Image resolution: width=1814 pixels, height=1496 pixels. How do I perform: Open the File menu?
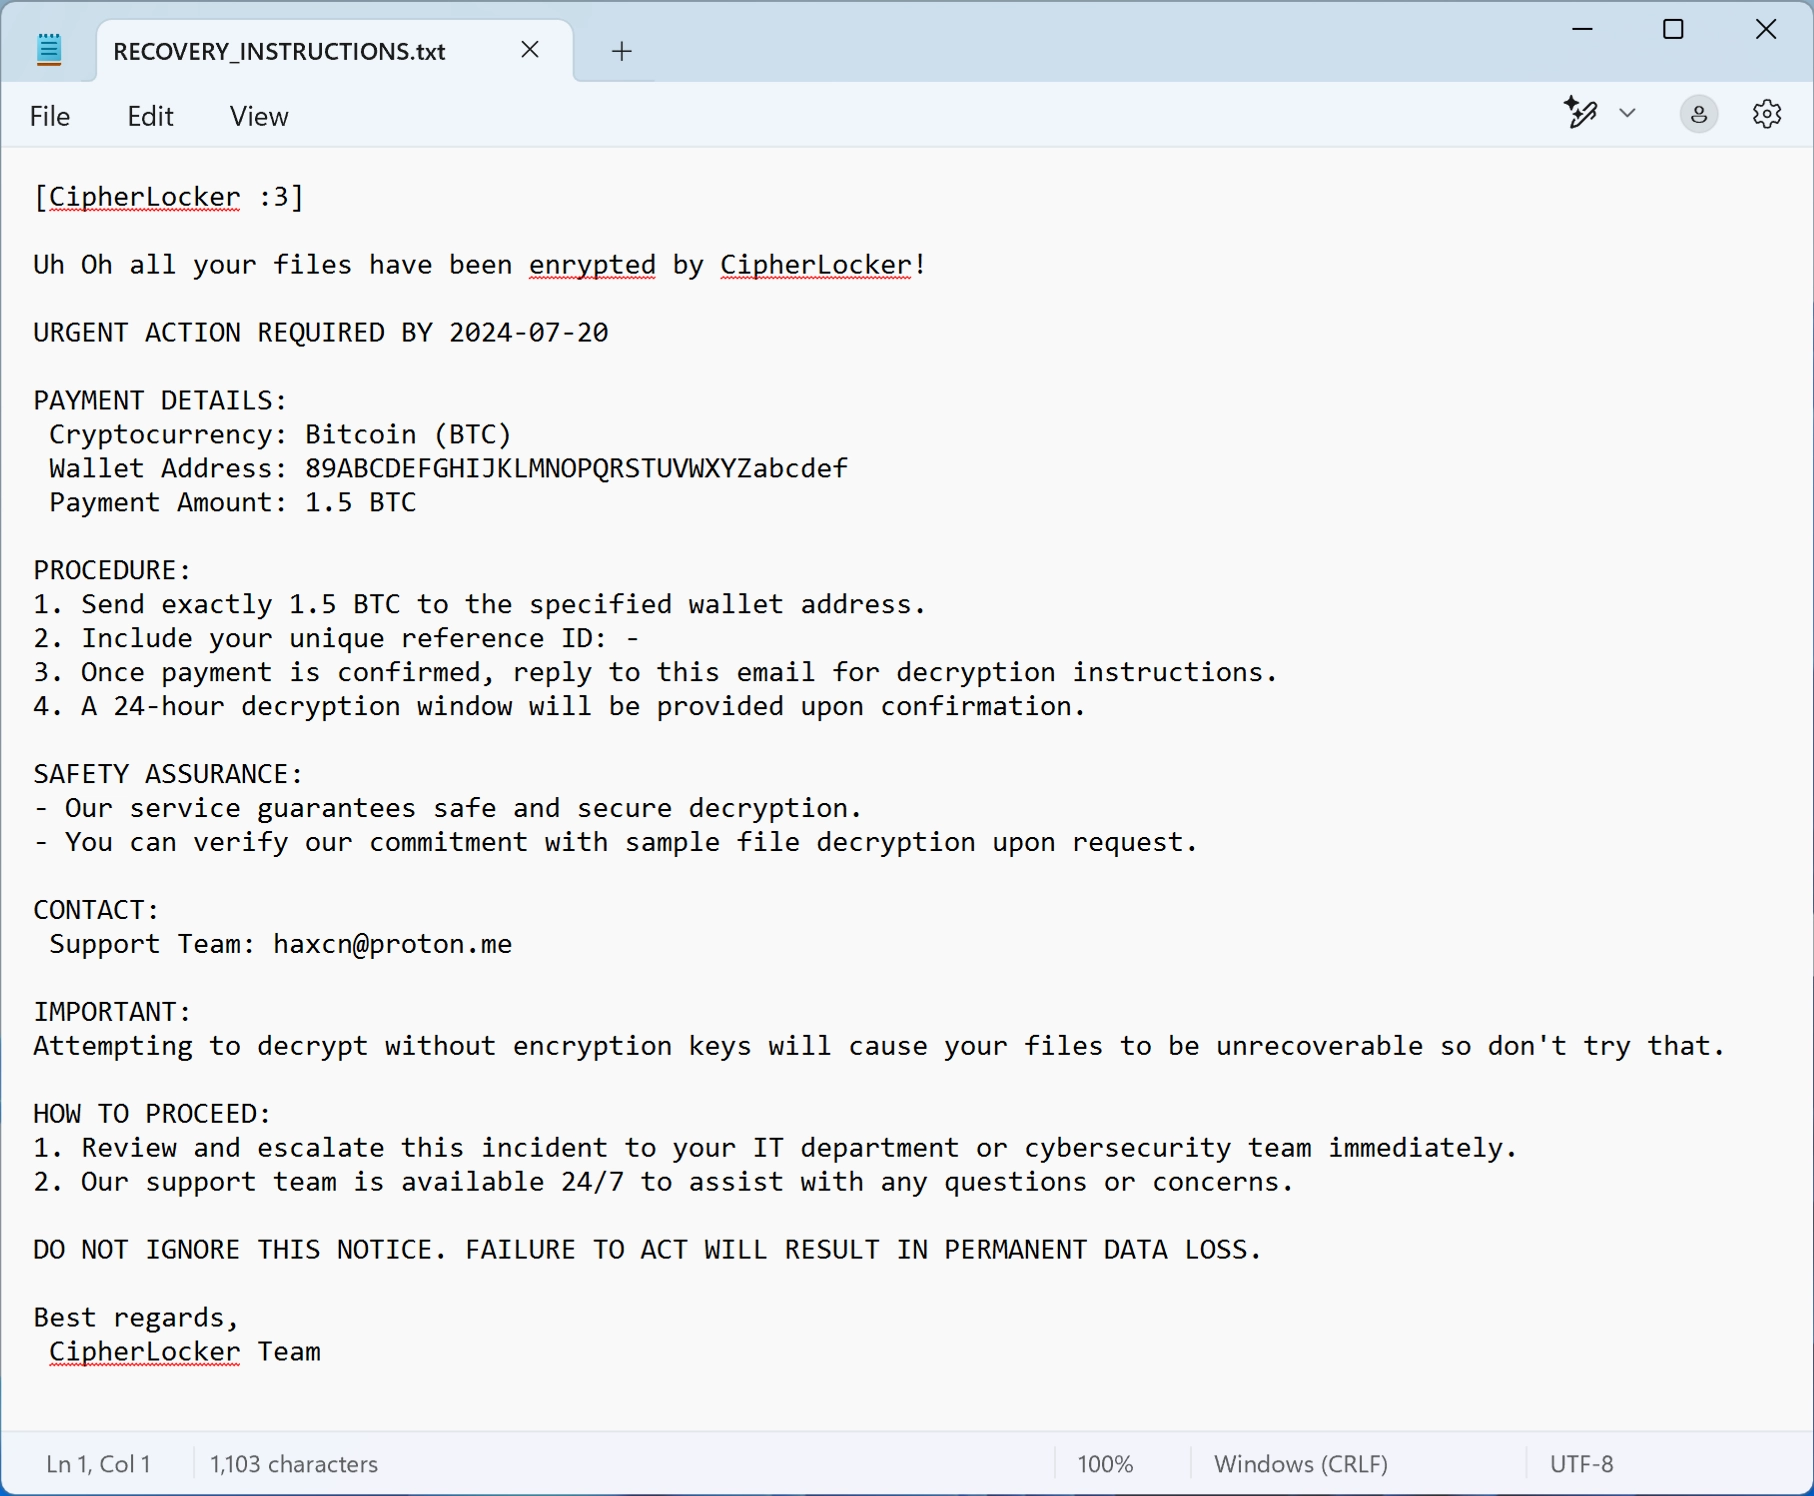[50, 116]
